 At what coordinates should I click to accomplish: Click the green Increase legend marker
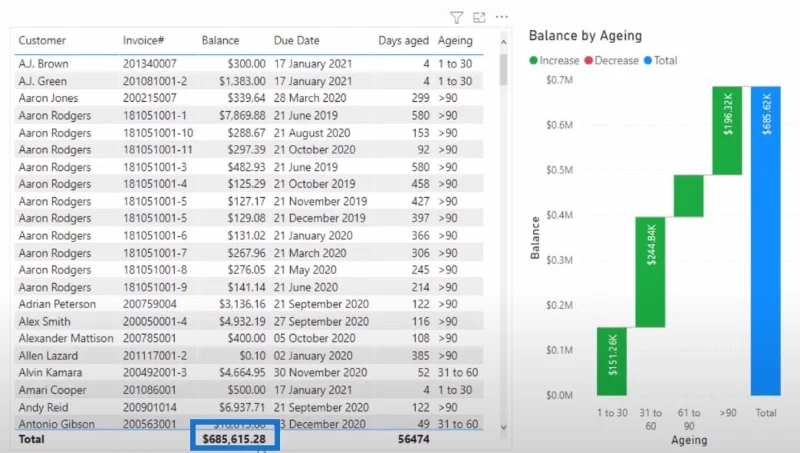(534, 60)
